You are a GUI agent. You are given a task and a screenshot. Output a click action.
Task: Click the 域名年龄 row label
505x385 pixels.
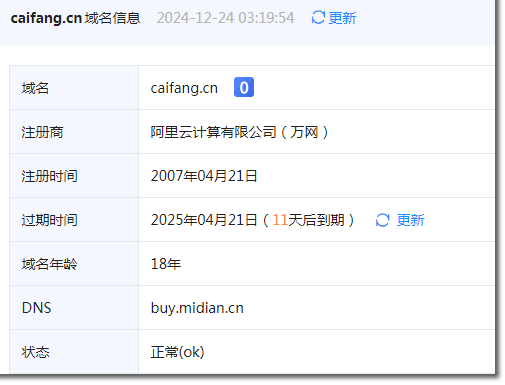click(49, 264)
